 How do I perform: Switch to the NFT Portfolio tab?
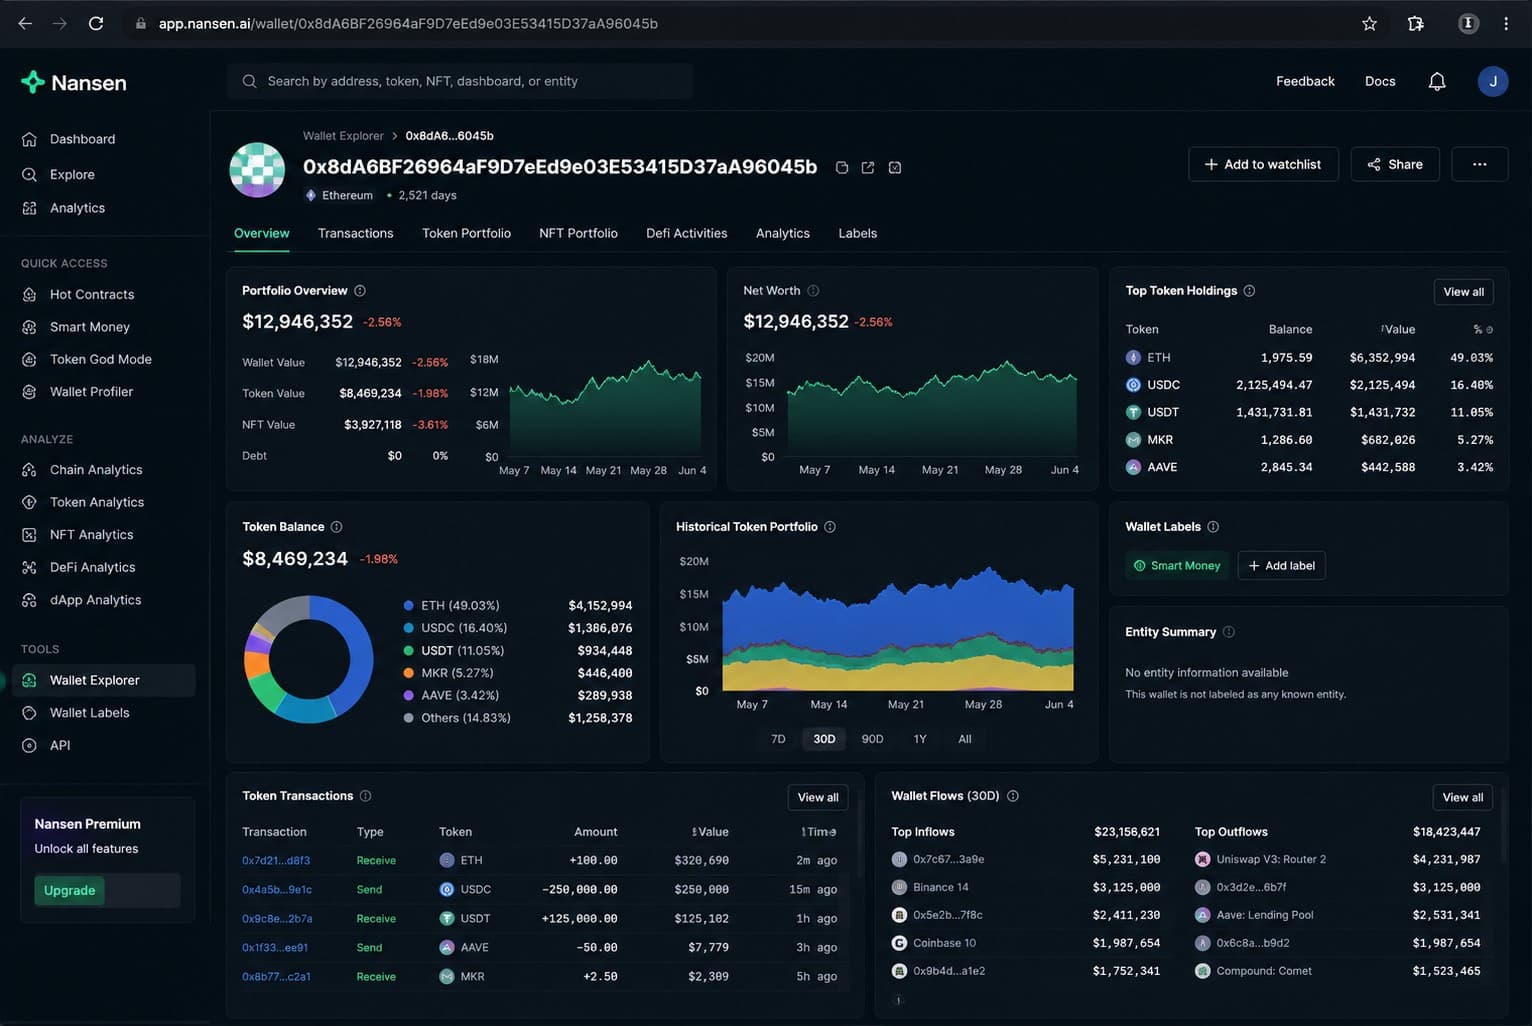point(578,233)
